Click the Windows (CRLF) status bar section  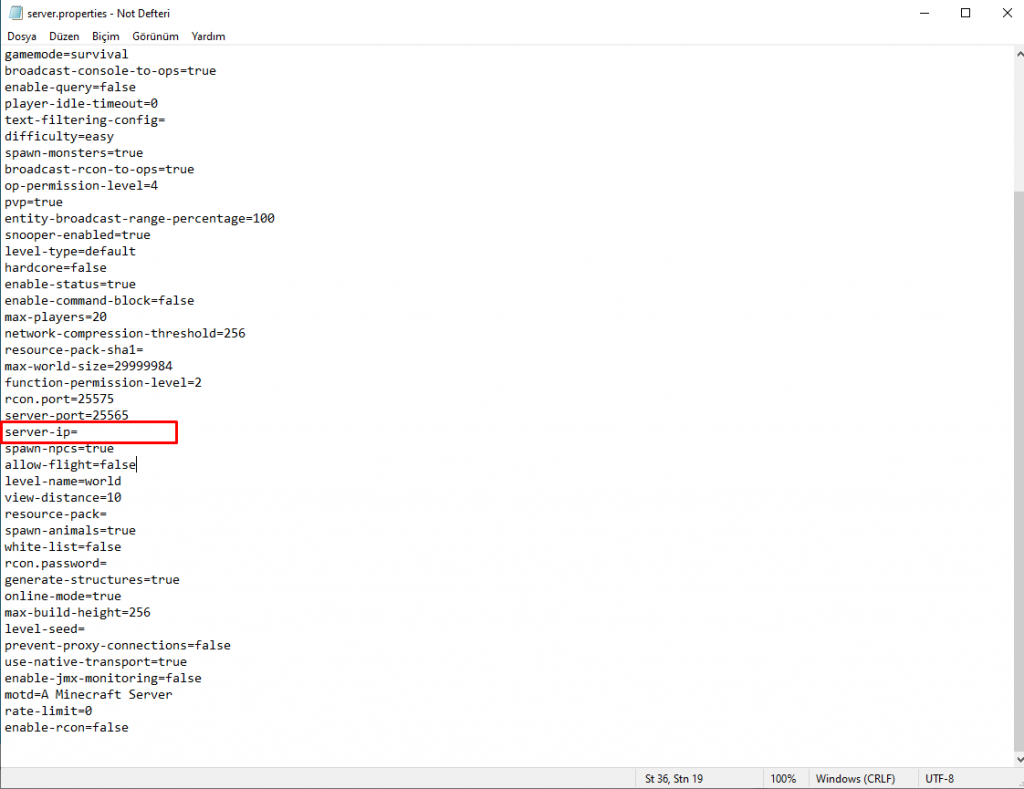855,778
